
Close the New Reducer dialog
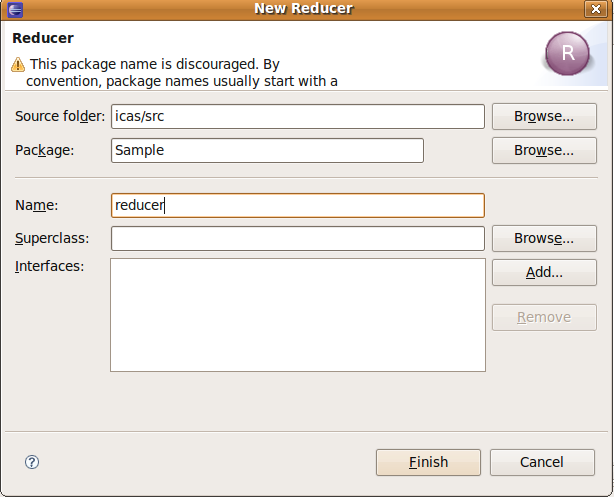pos(600,9)
